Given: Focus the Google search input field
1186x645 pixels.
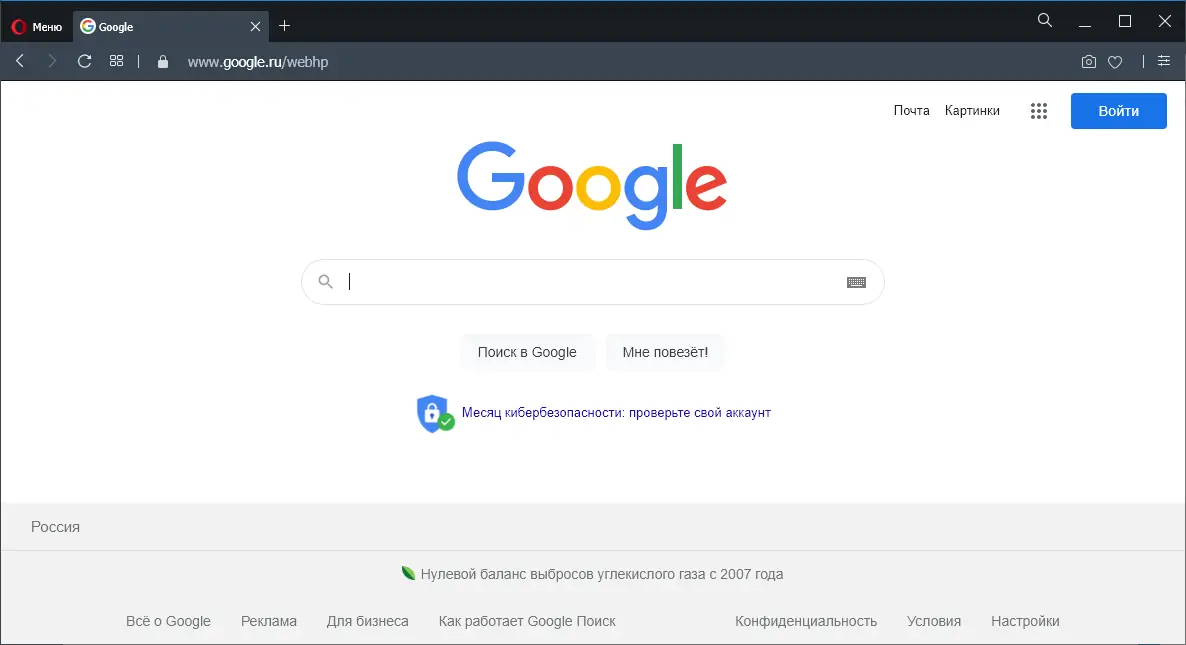Looking at the screenshot, I should pos(593,282).
